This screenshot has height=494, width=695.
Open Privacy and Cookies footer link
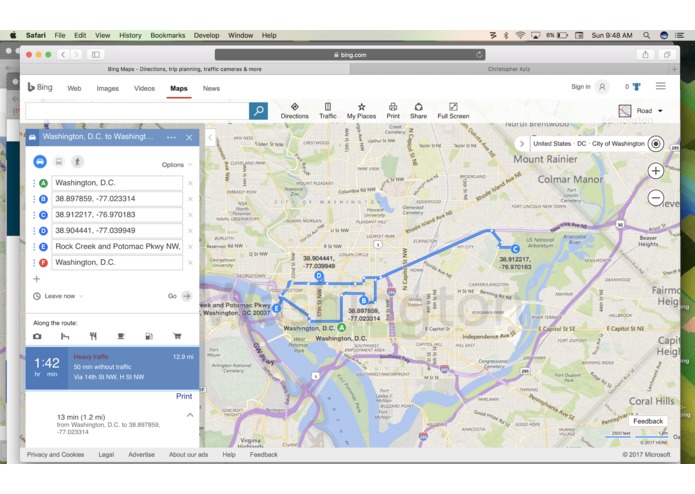[55, 455]
